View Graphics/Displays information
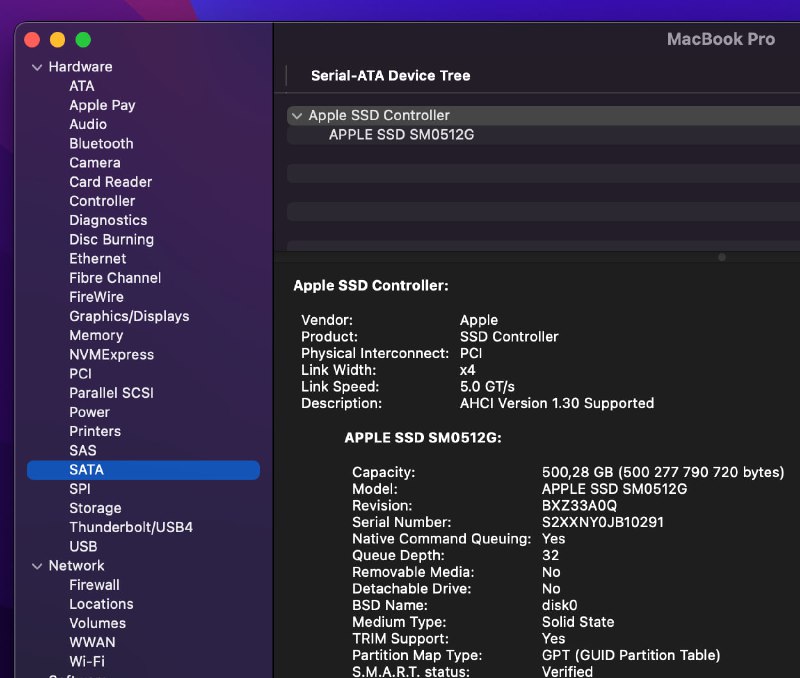 (131, 316)
